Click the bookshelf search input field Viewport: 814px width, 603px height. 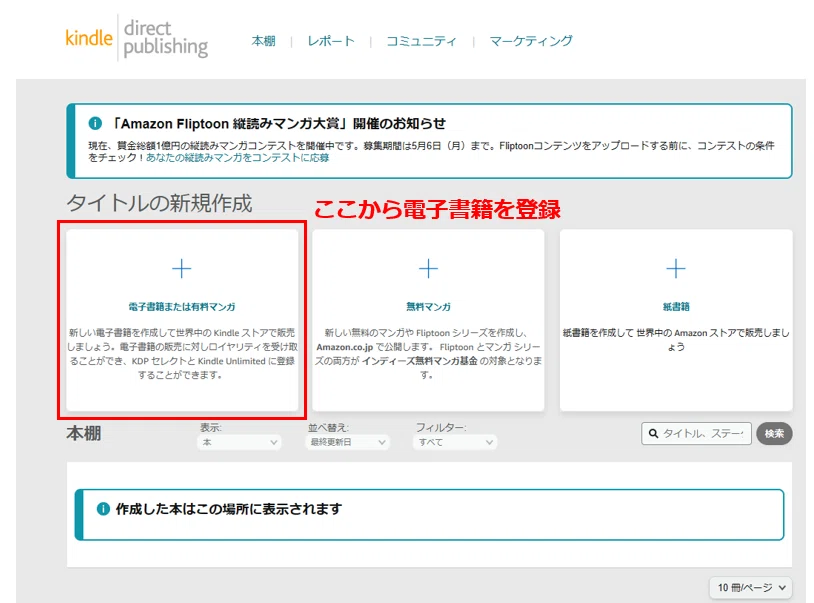(696, 433)
